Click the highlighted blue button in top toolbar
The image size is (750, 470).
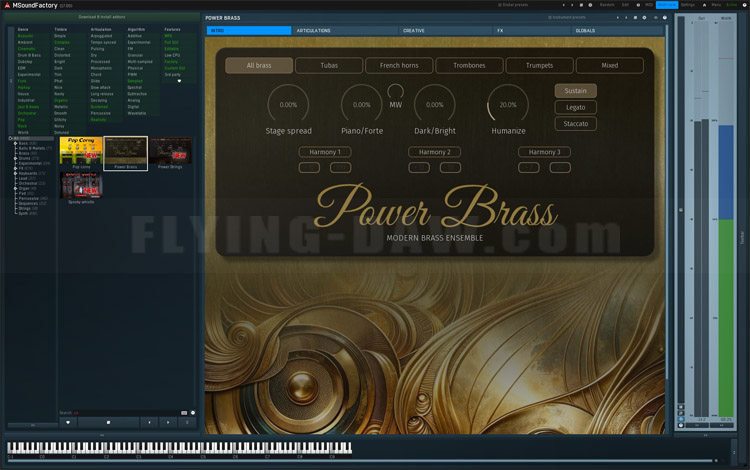[667, 5]
